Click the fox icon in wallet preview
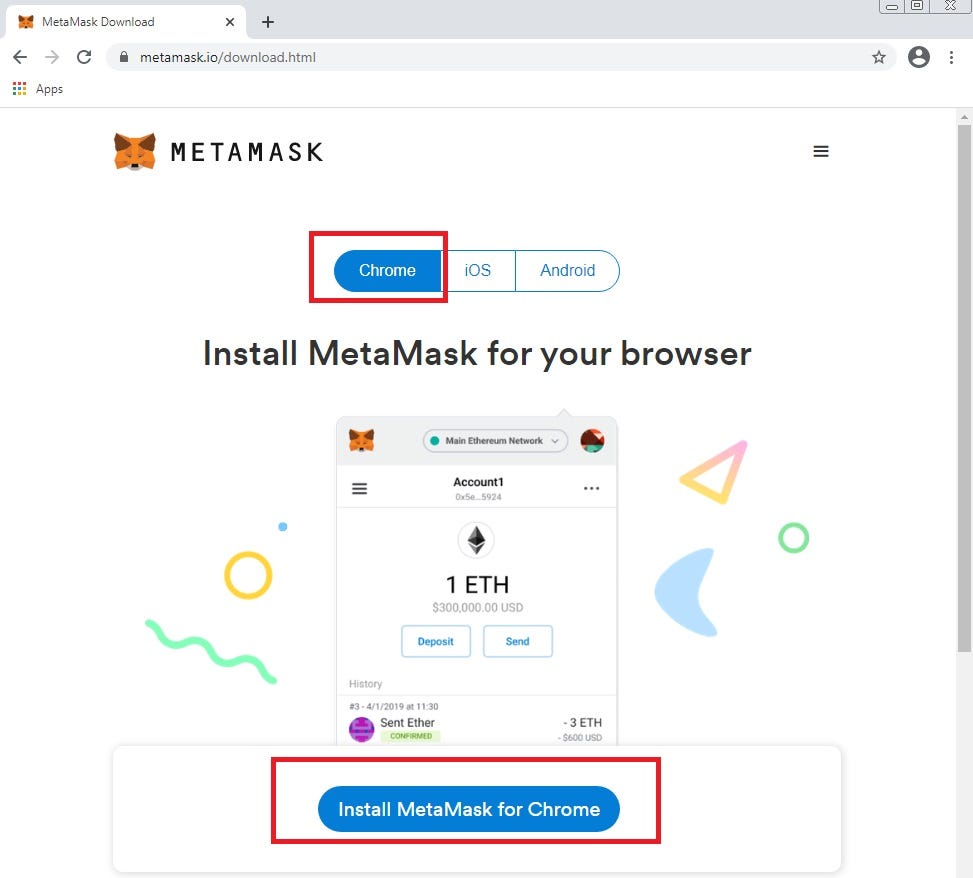Screen dimensions: 973x878 361,441
